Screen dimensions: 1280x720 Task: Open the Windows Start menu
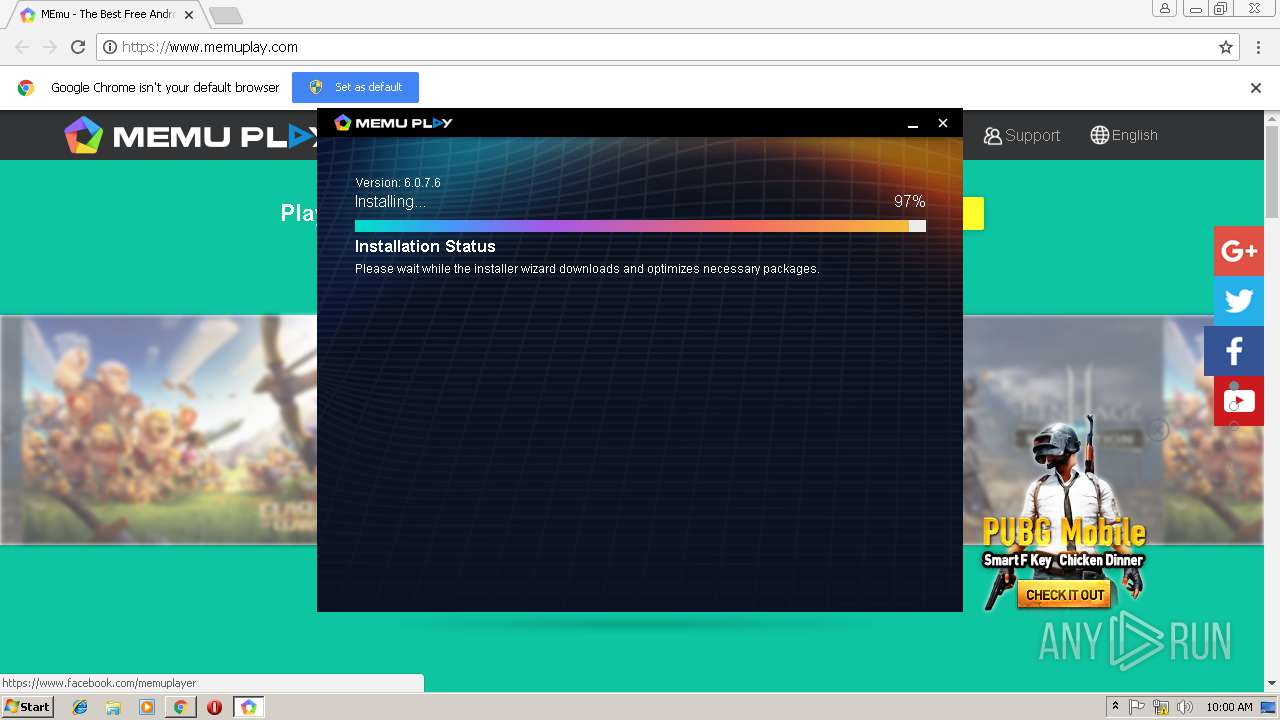pos(27,707)
